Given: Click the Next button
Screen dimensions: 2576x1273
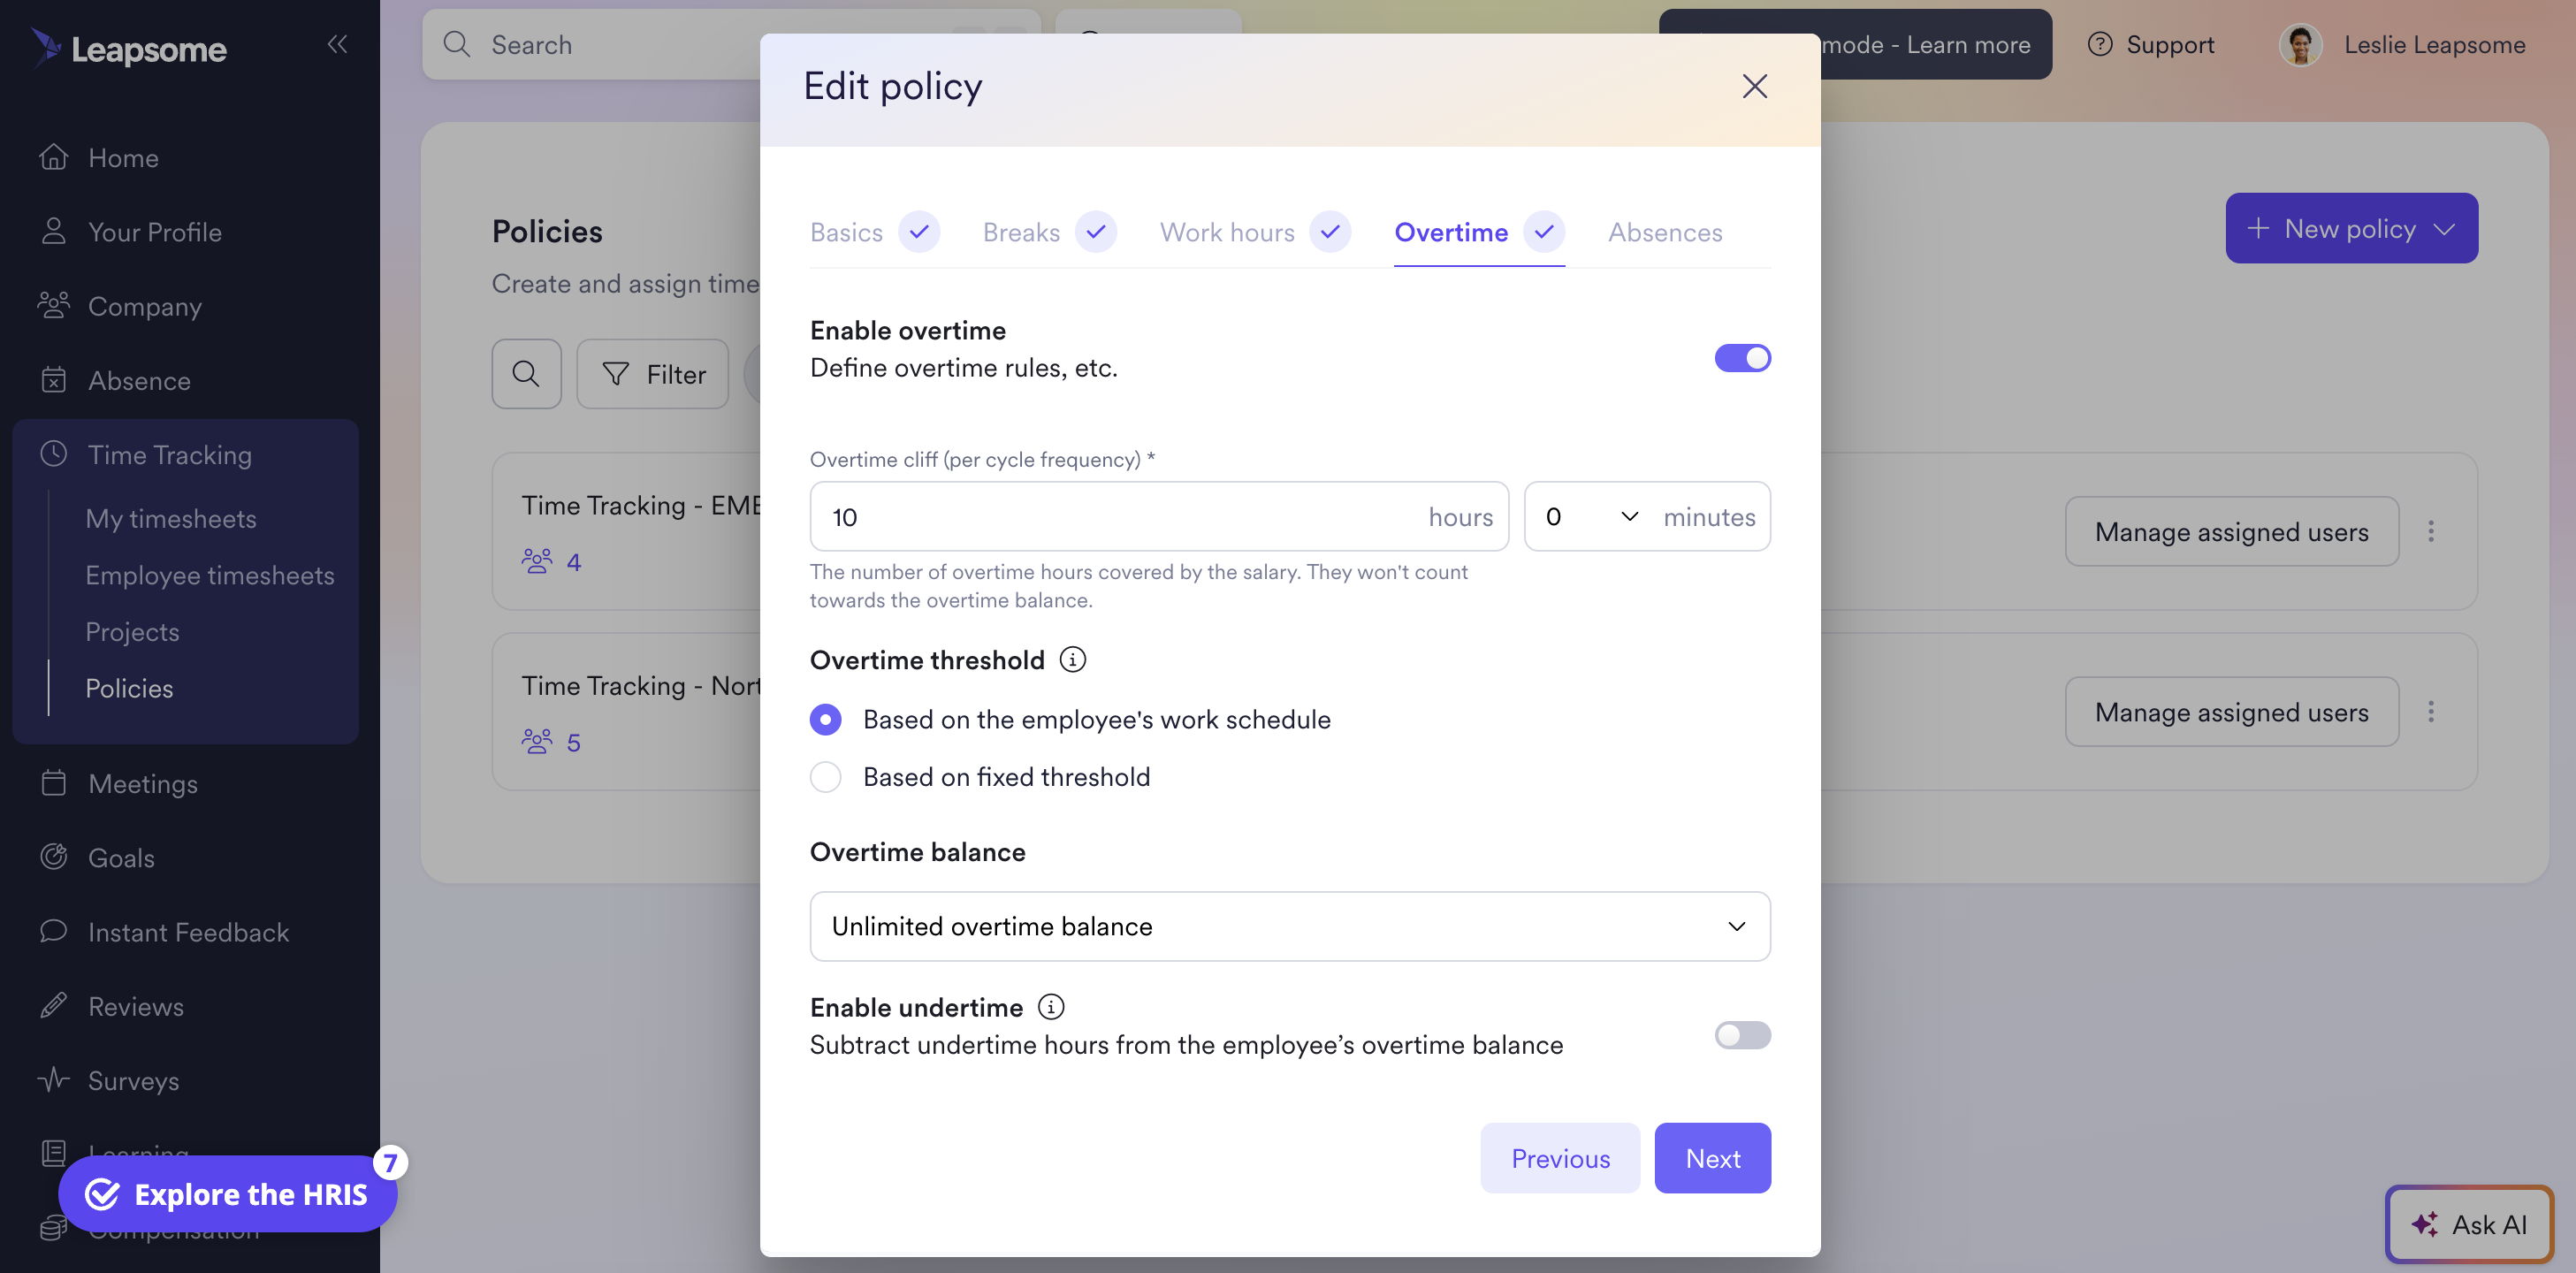Looking at the screenshot, I should coord(1712,1158).
